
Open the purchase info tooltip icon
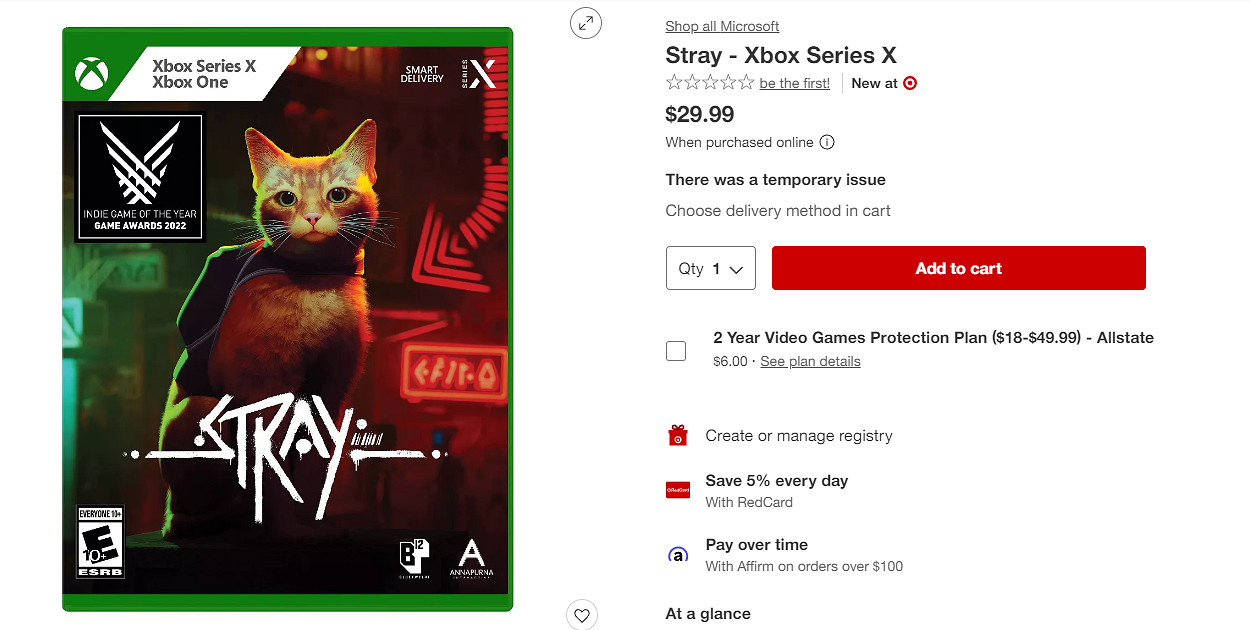826,142
